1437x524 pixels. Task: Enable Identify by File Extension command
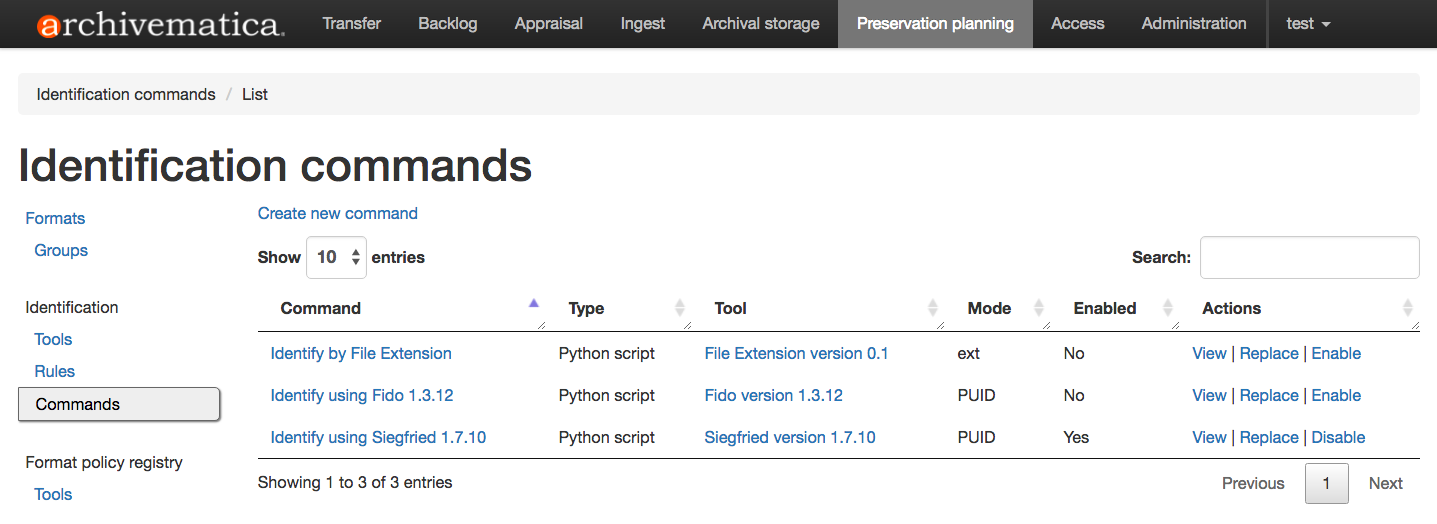(1336, 353)
